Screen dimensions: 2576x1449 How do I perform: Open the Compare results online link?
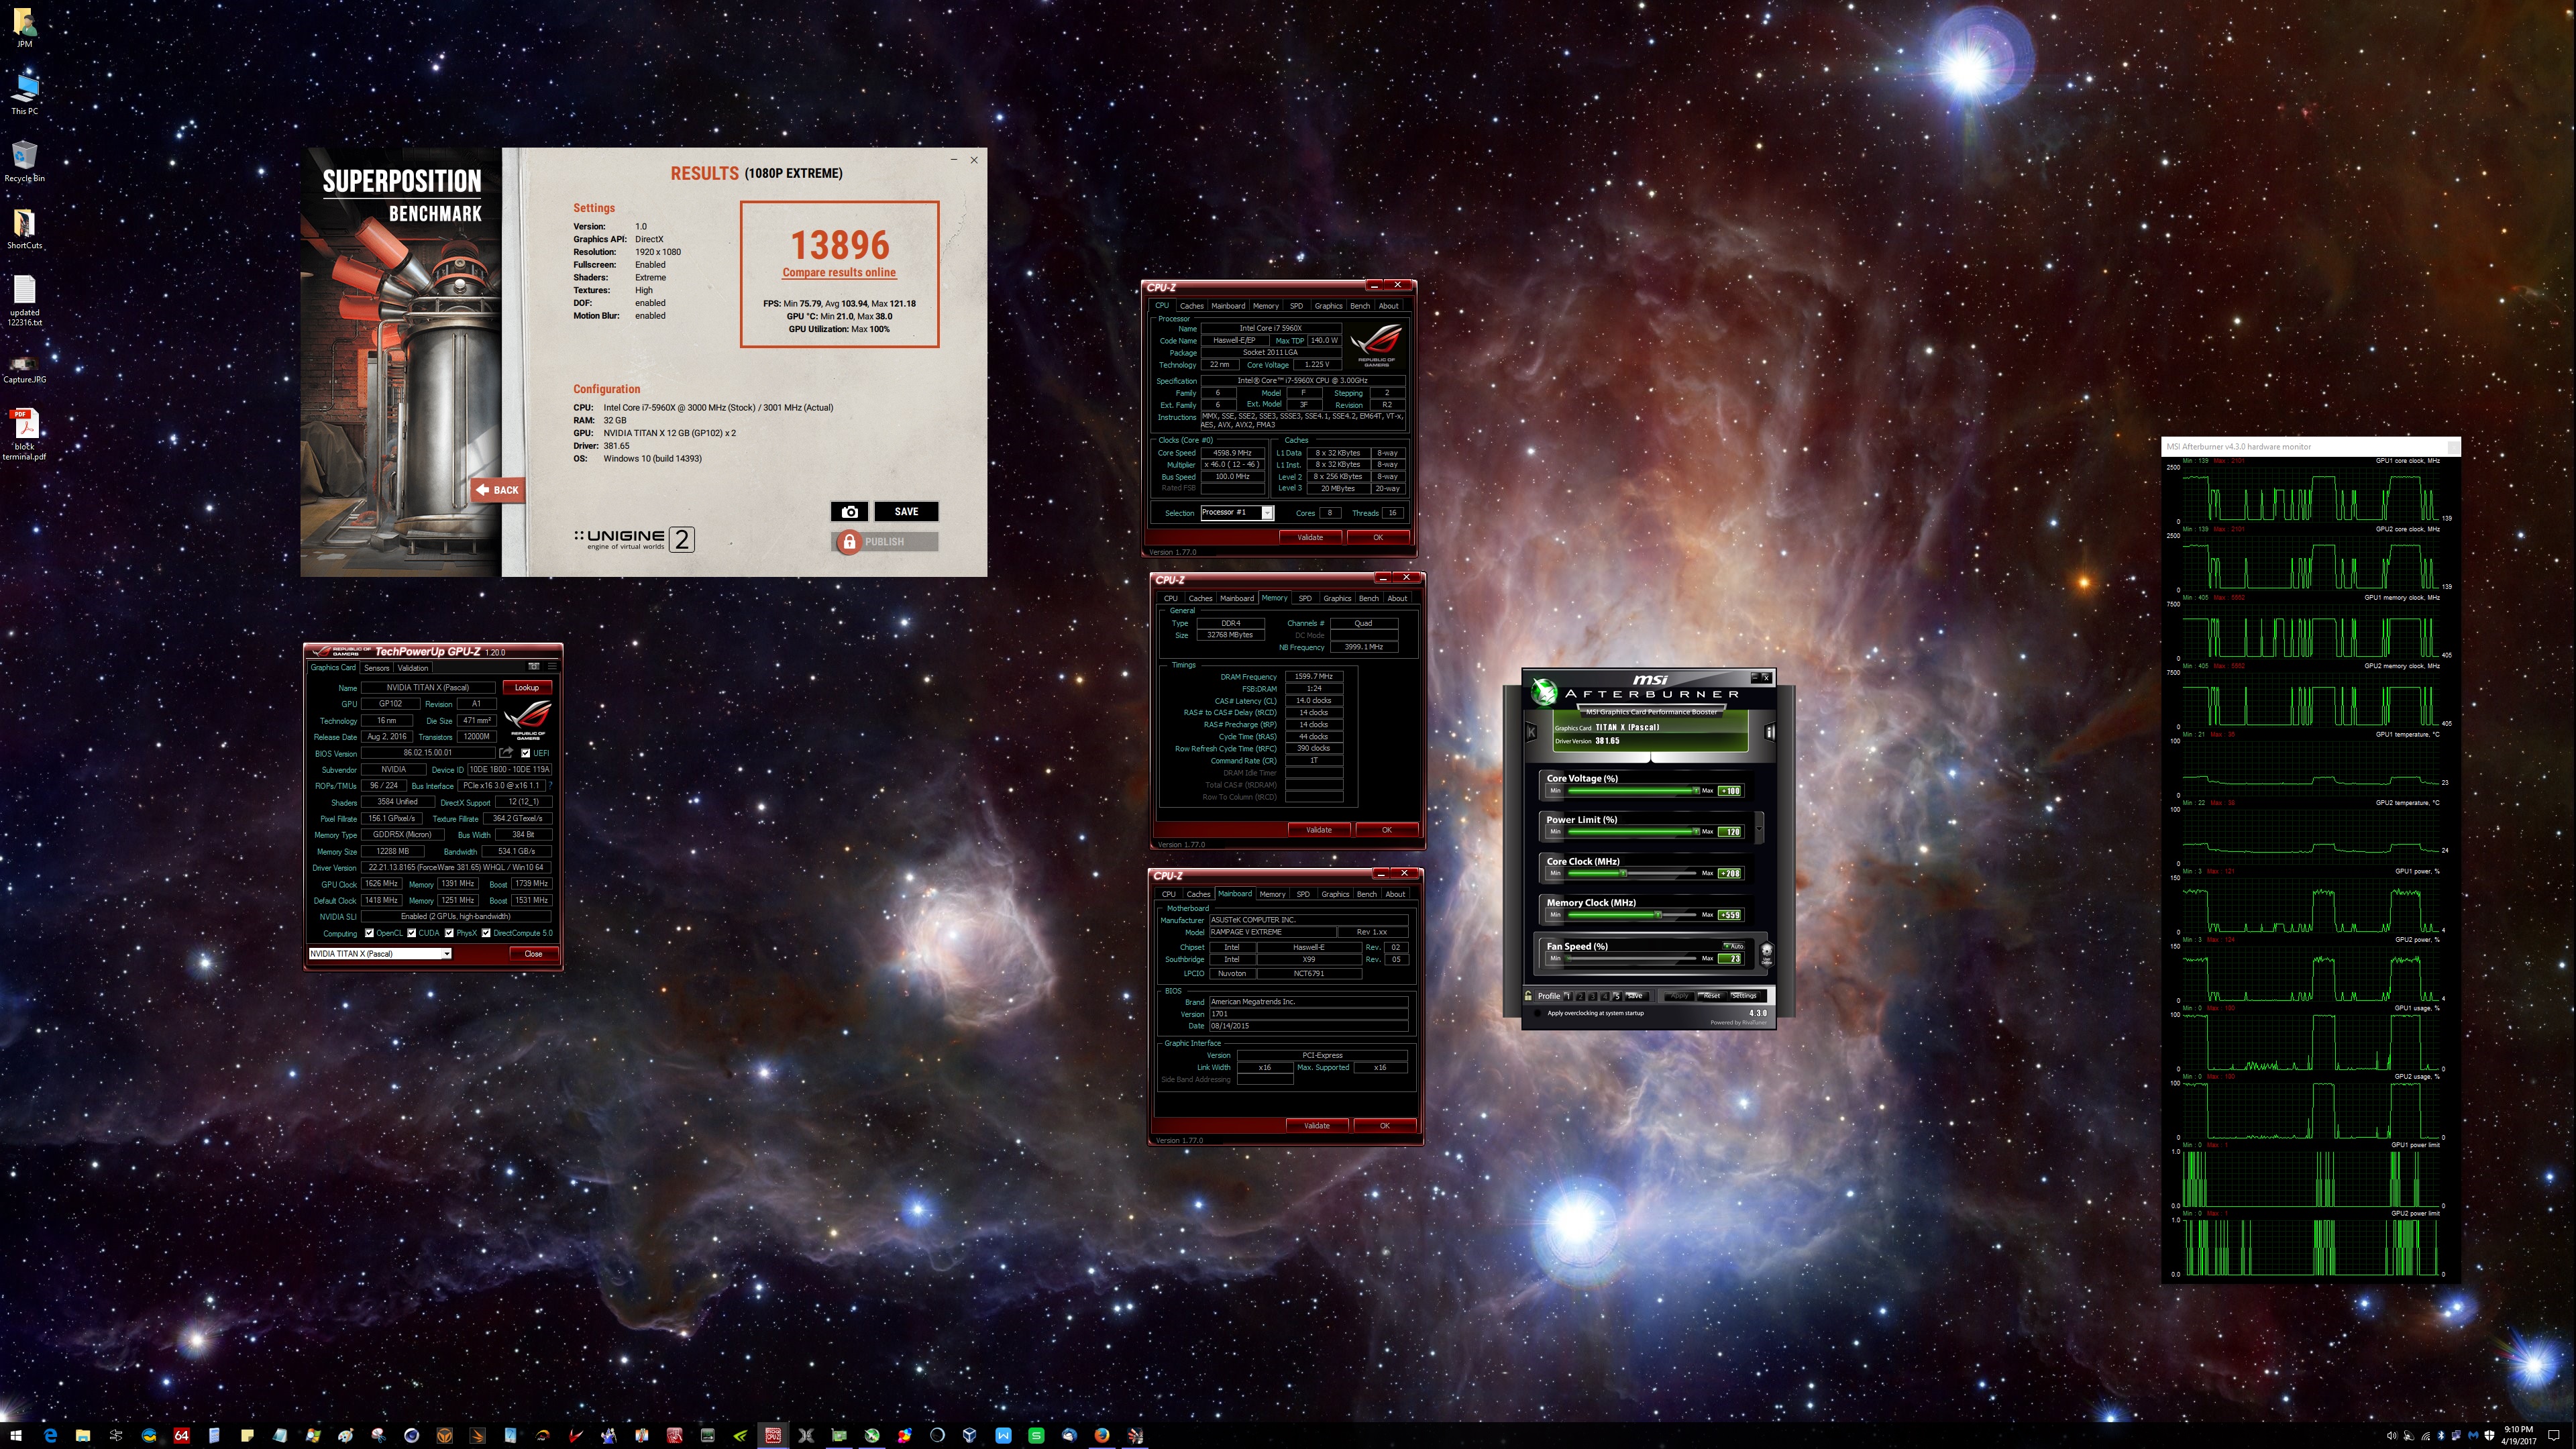(839, 272)
